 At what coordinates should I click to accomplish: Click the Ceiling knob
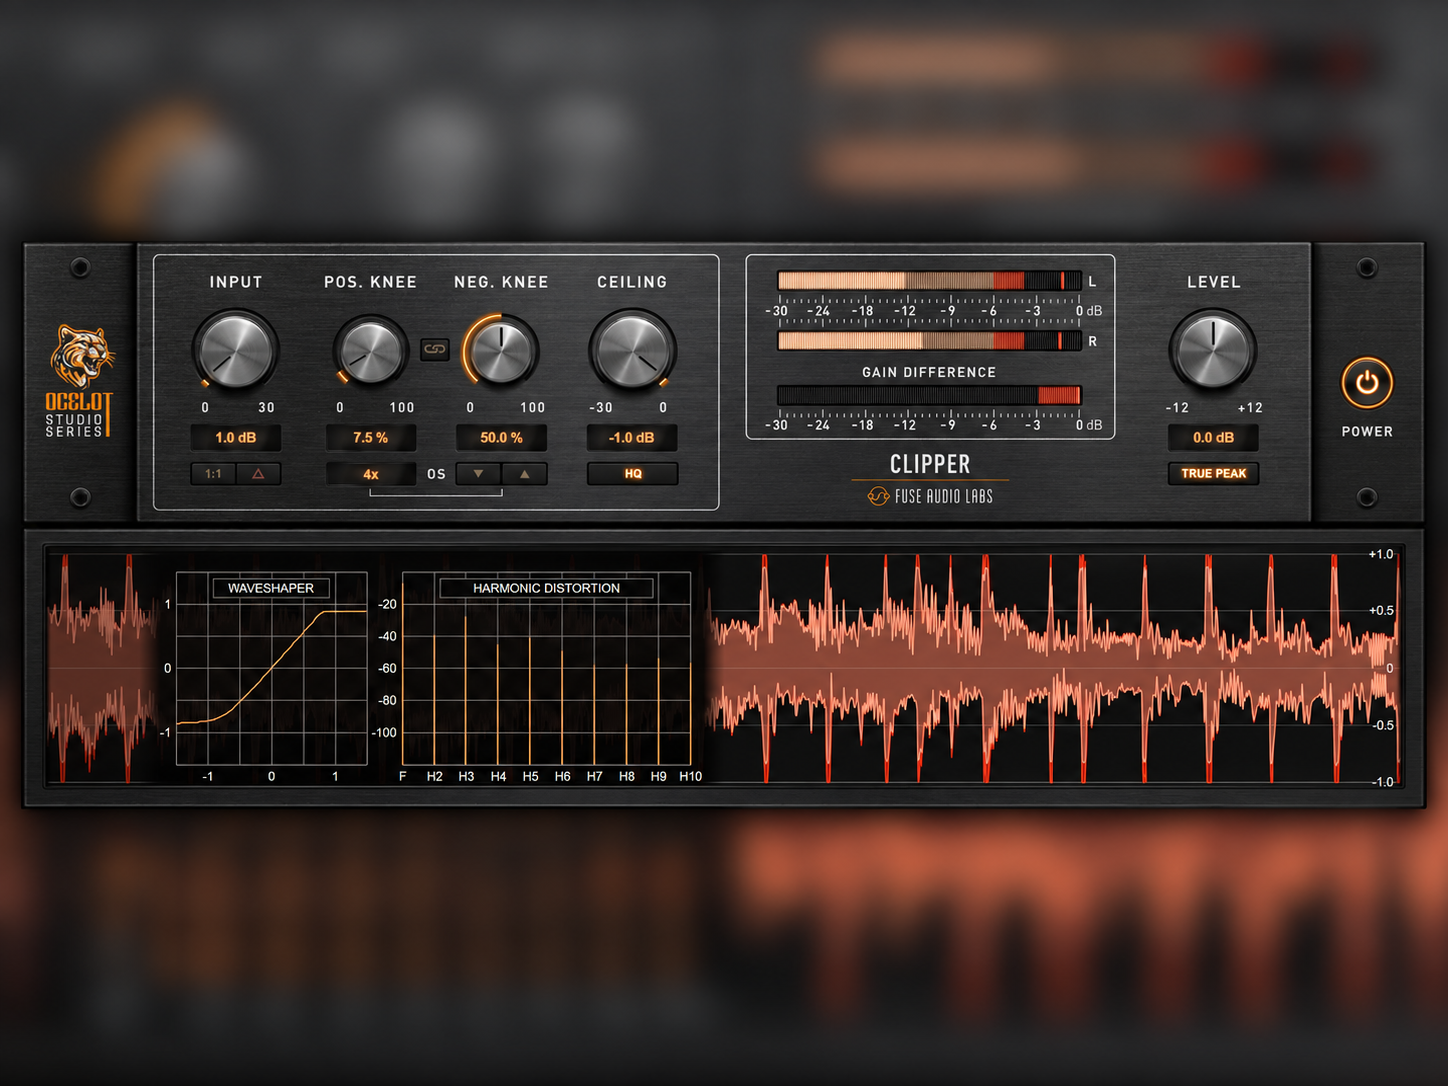point(632,350)
